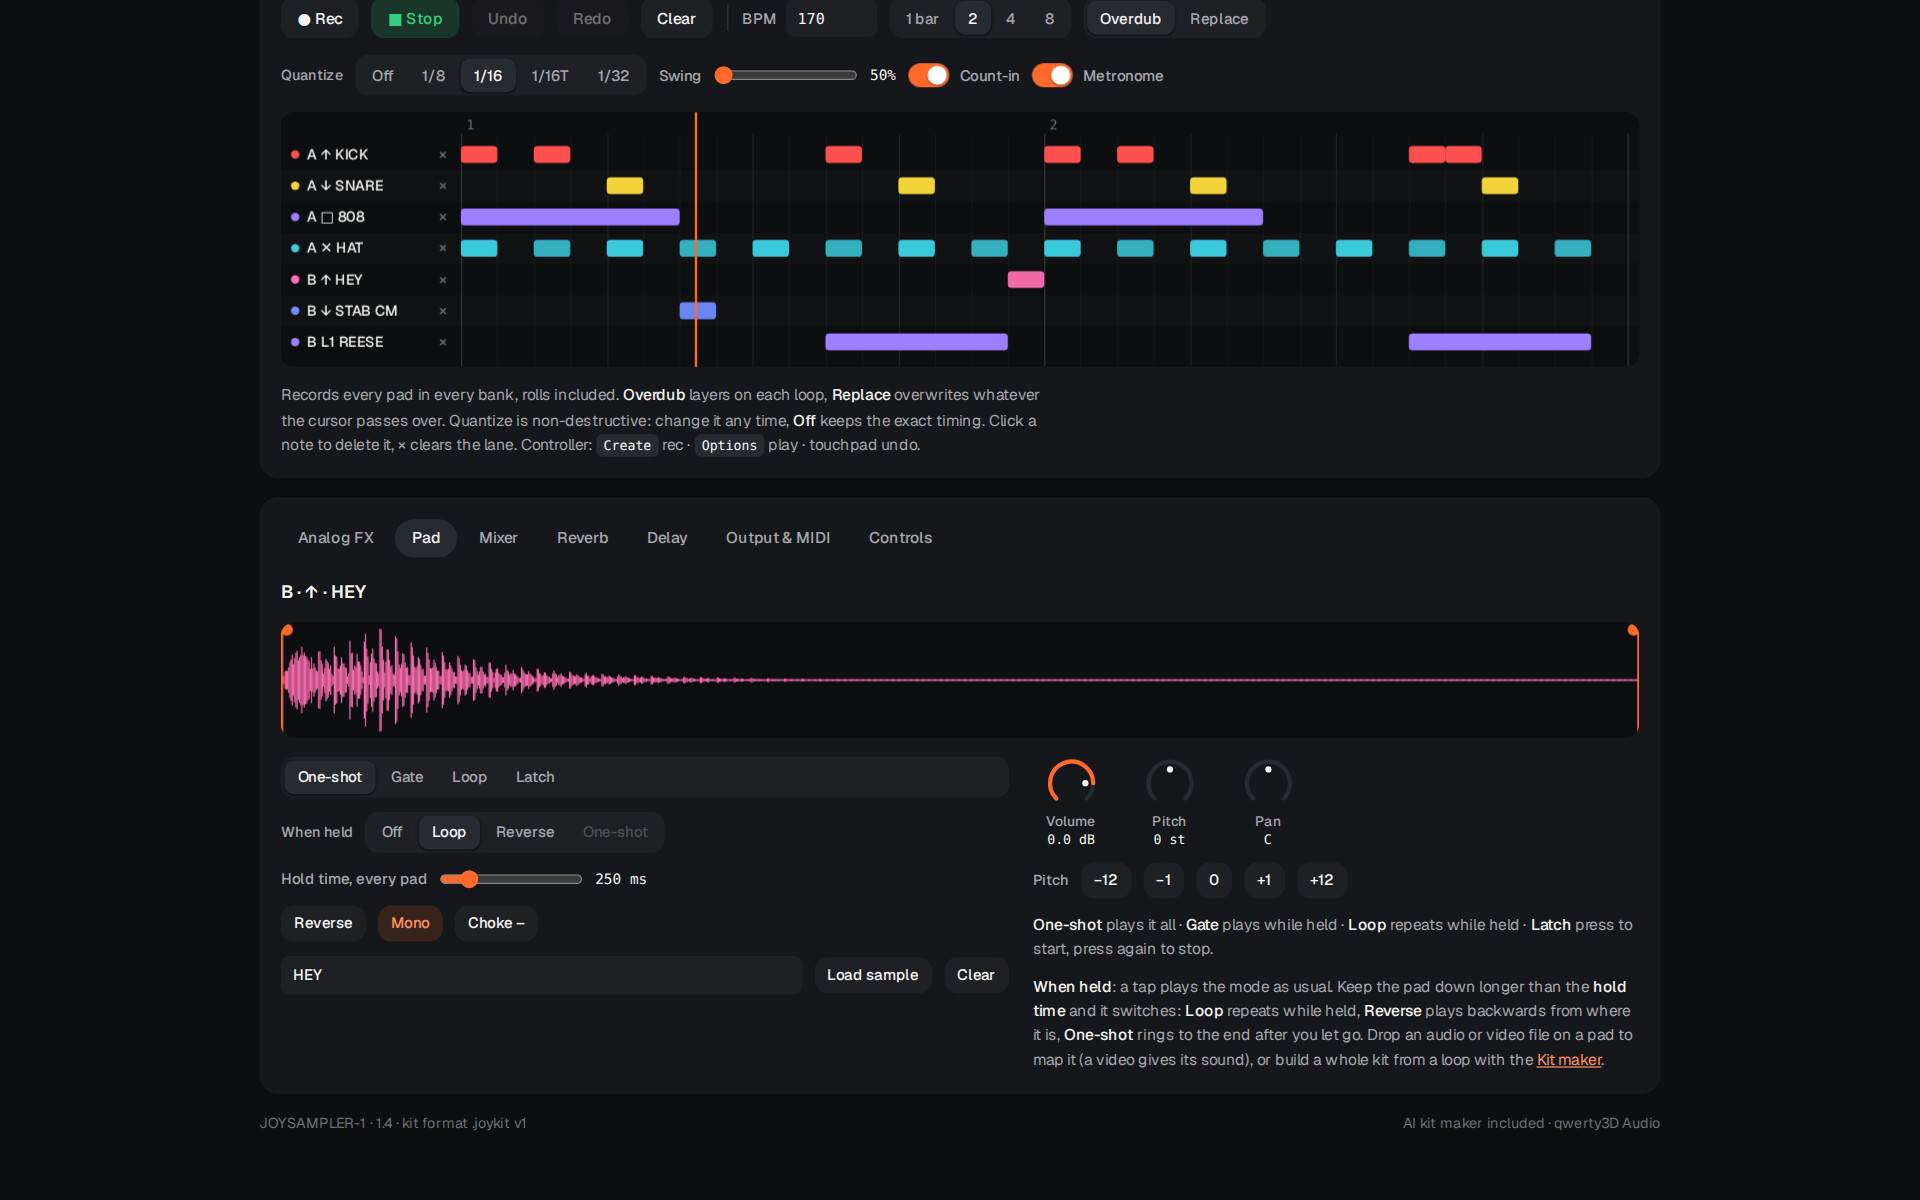The height and width of the screenshot is (1200, 1920).
Task: Open the Analog FX tab
Action: tap(336, 538)
